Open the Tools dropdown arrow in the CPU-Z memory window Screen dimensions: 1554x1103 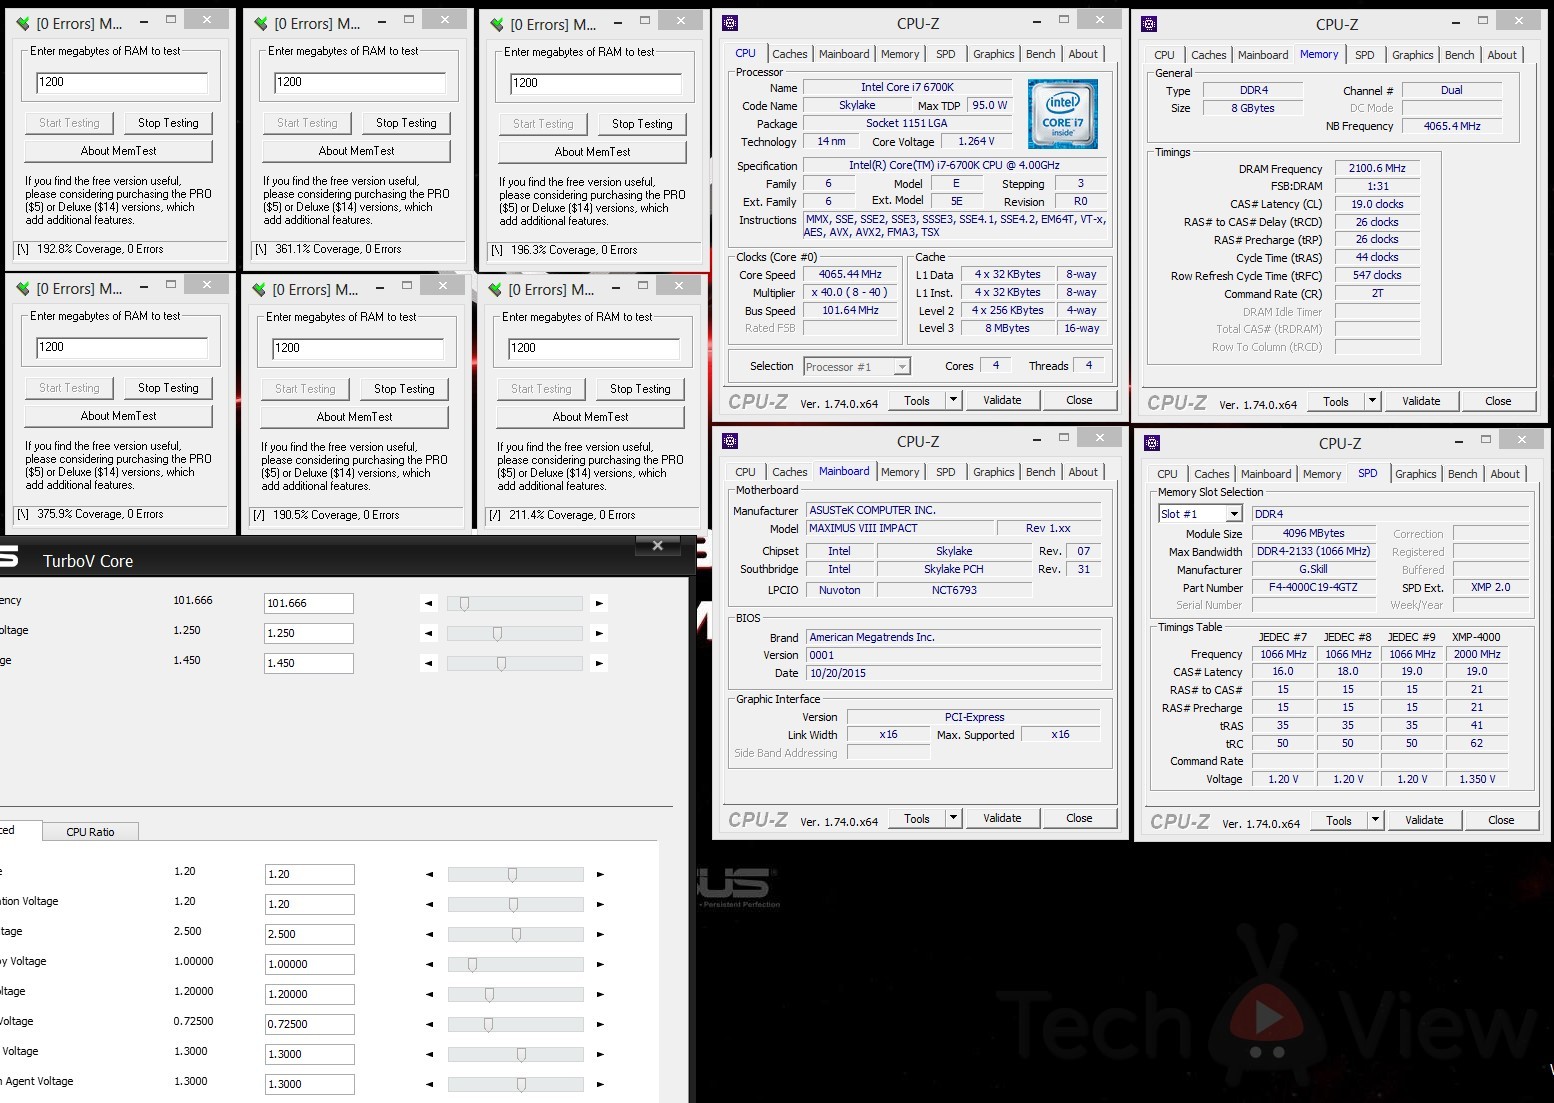click(x=1372, y=401)
